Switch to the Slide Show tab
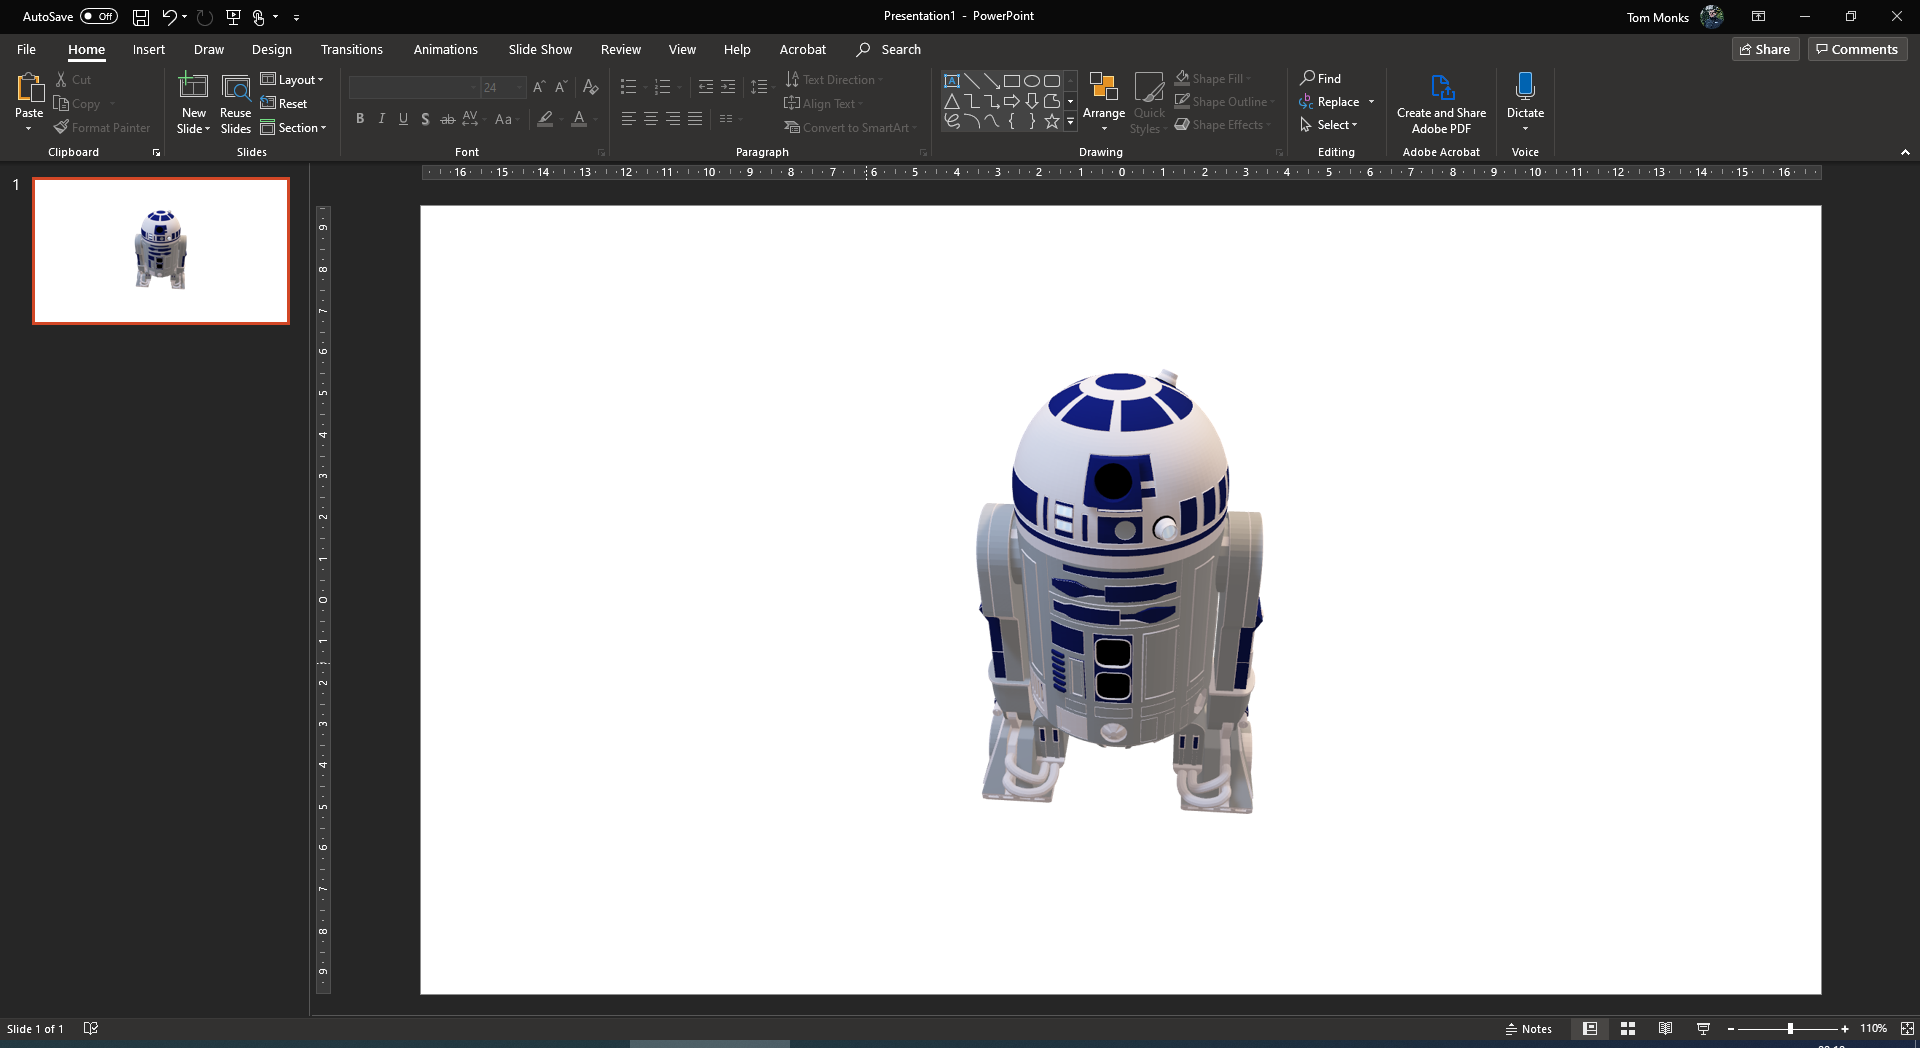This screenshot has height=1048, width=1928. click(540, 49)
